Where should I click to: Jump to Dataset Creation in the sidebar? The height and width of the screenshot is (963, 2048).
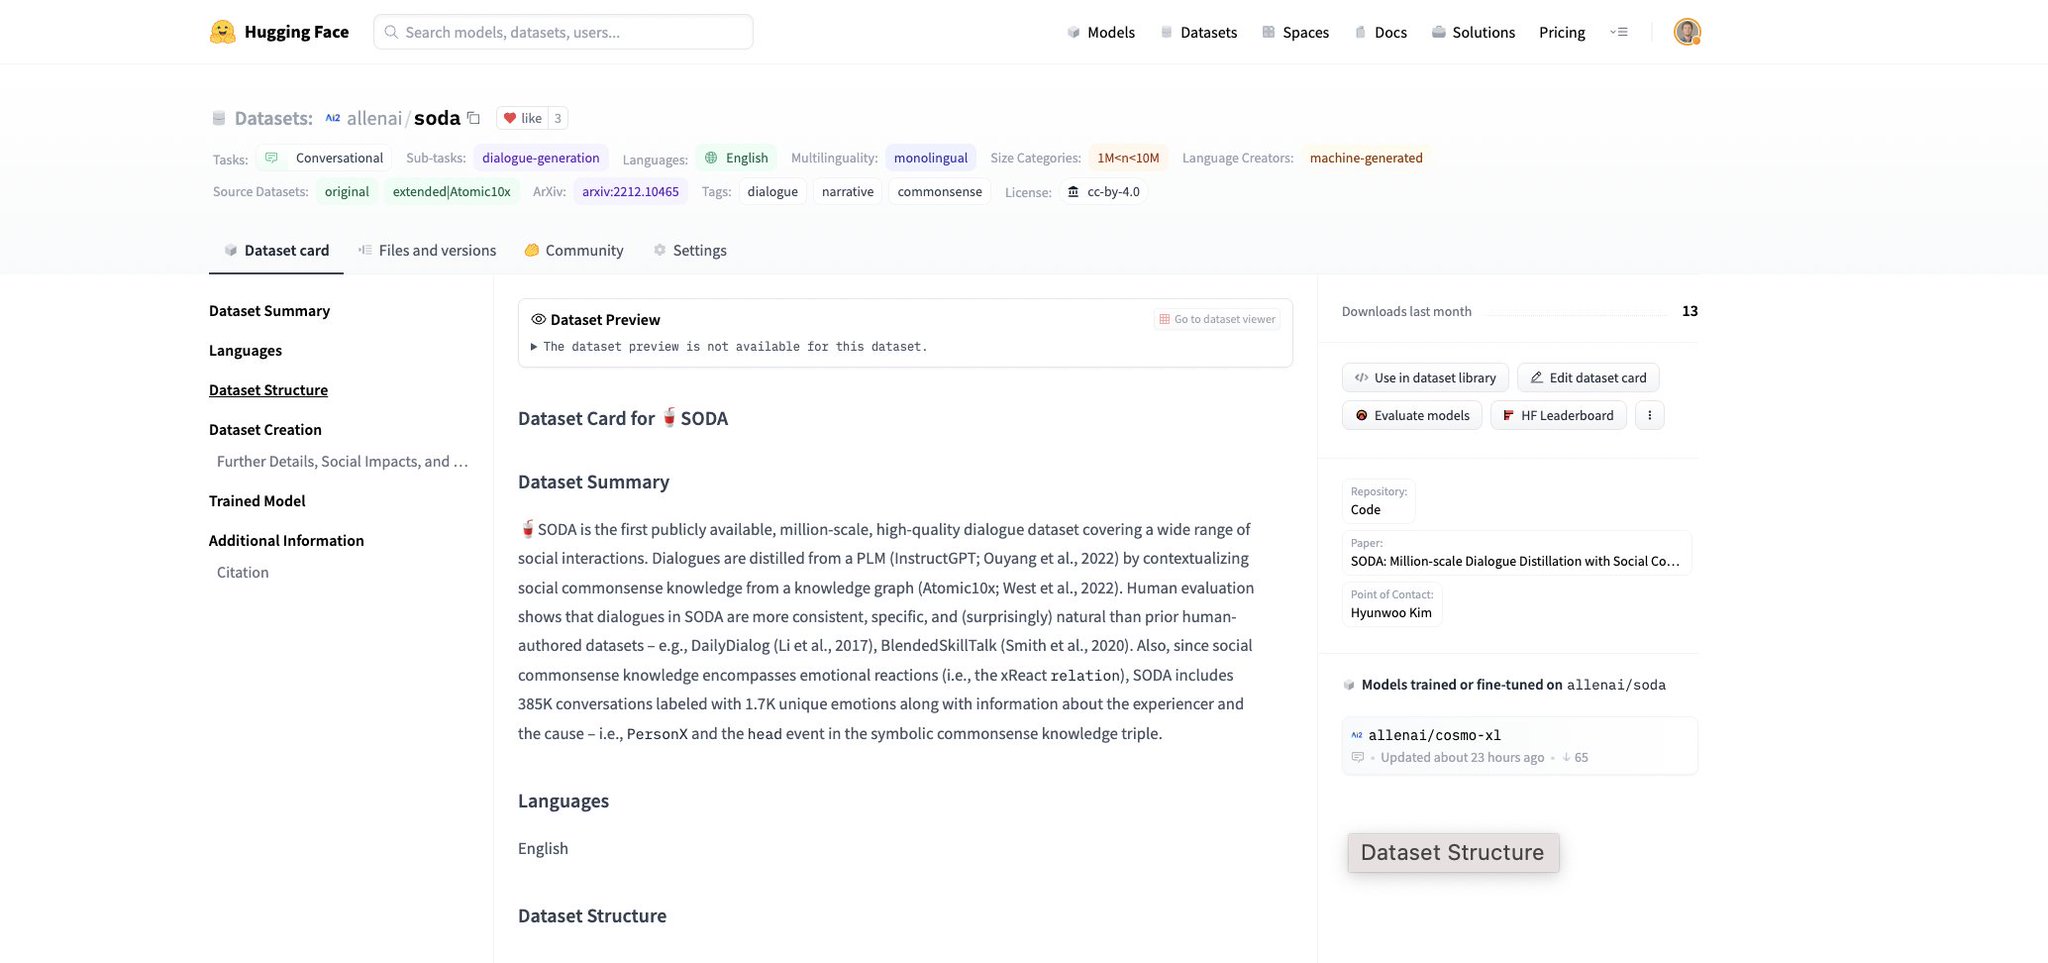(x=265, y=429)
